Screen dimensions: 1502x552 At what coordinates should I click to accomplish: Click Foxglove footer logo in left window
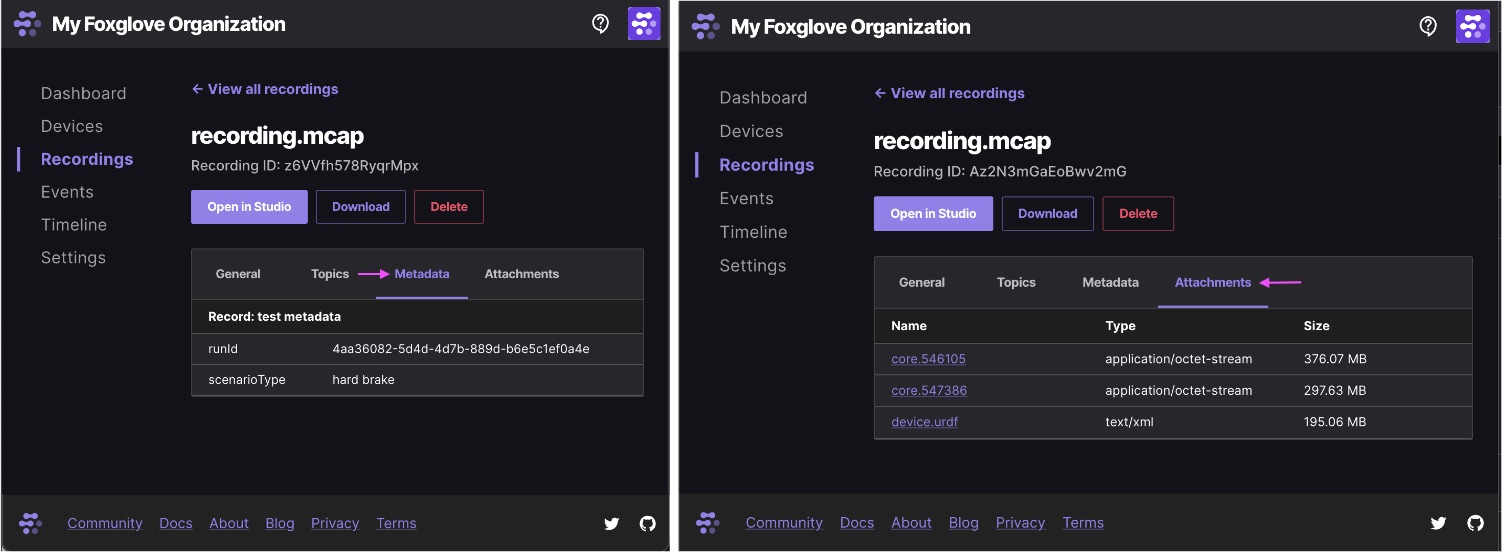click(31, 523)
